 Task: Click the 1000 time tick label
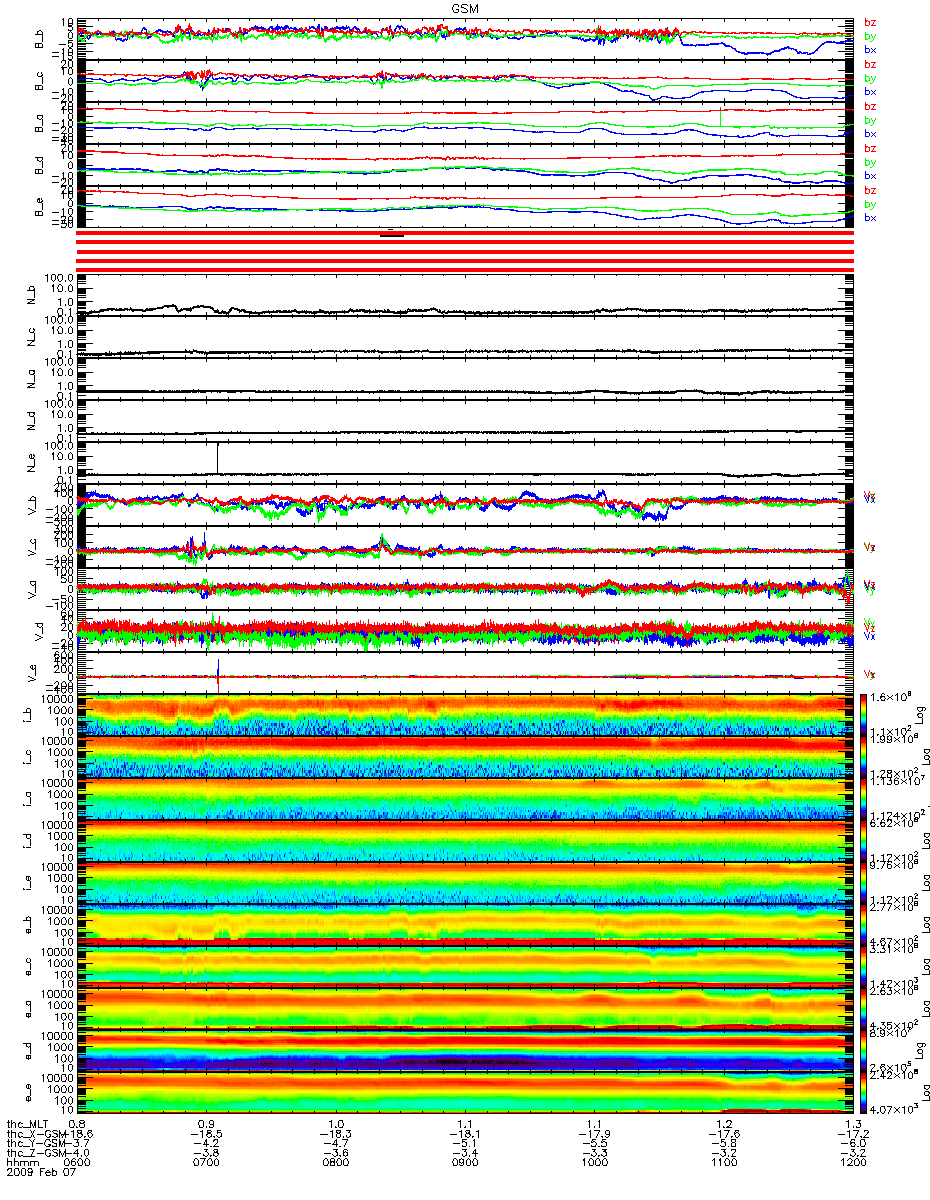tap(594, 1164)
